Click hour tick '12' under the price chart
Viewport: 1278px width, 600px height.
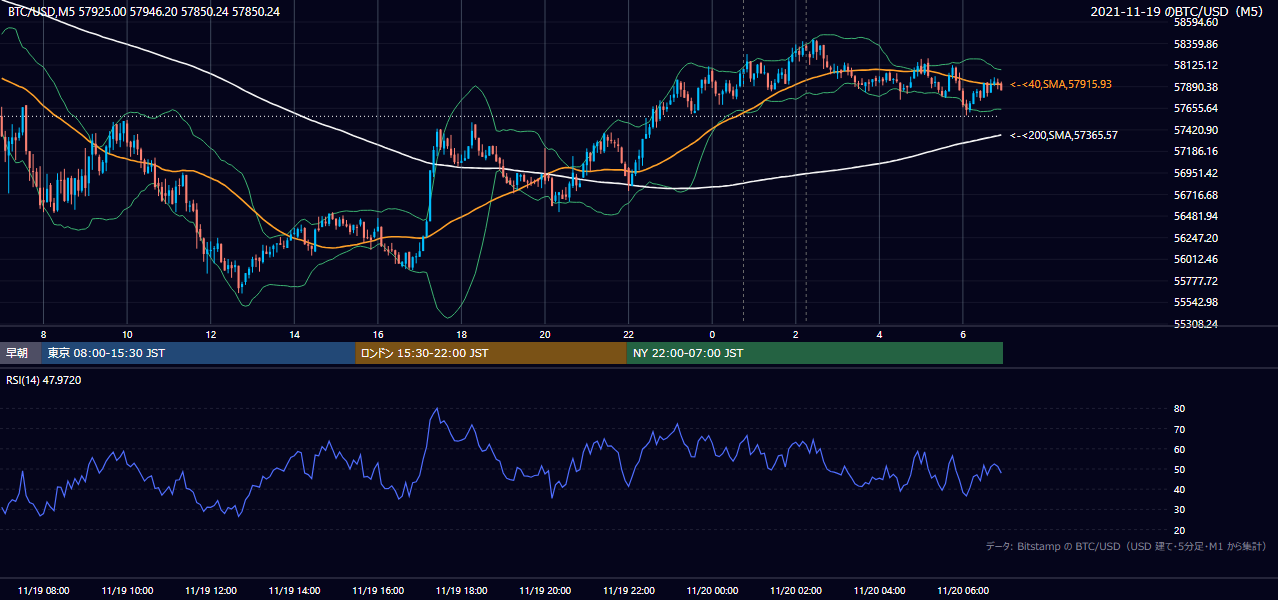click(x=210, y=334)
